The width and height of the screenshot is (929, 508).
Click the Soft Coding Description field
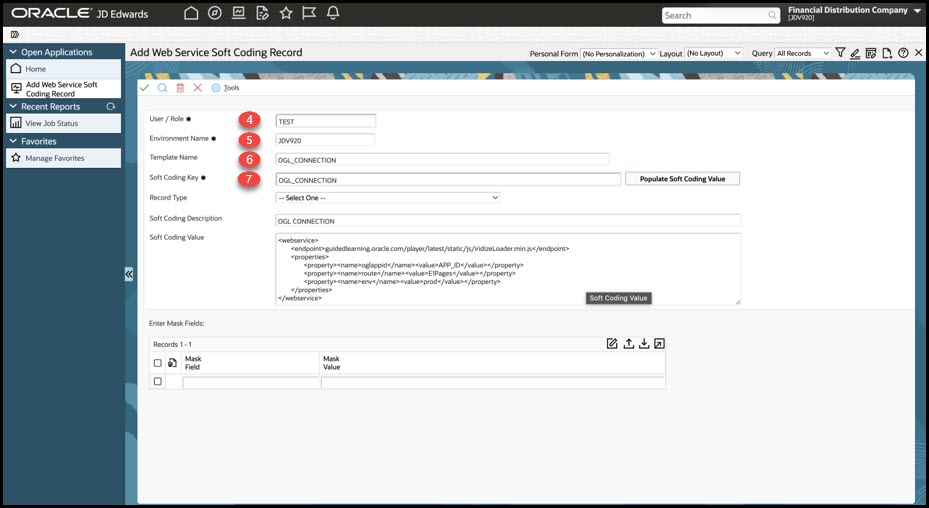pyautogui.click(x=508, y=221)
